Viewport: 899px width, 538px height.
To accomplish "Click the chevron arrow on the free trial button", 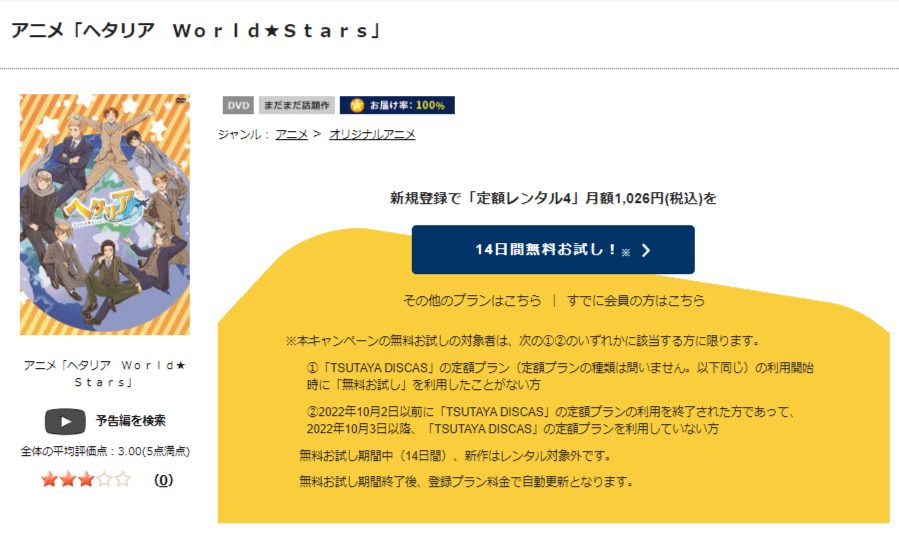I will (x=646, y=251).
